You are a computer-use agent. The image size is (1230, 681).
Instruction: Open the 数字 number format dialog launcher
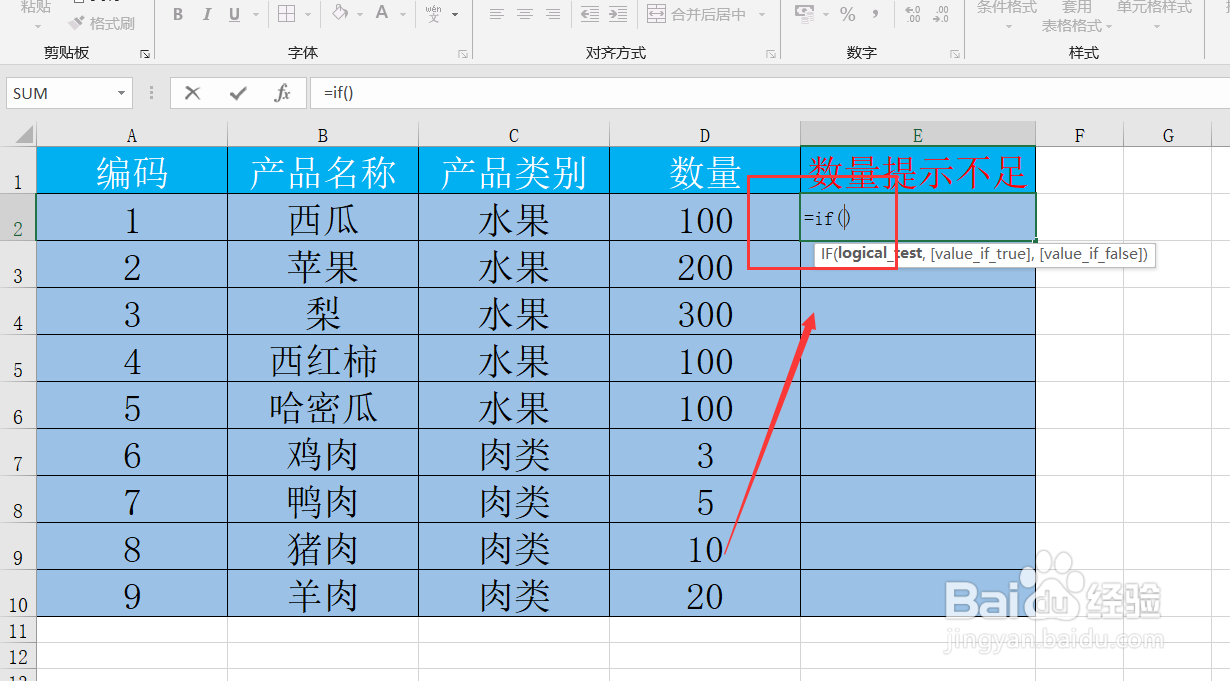[954, 54]
